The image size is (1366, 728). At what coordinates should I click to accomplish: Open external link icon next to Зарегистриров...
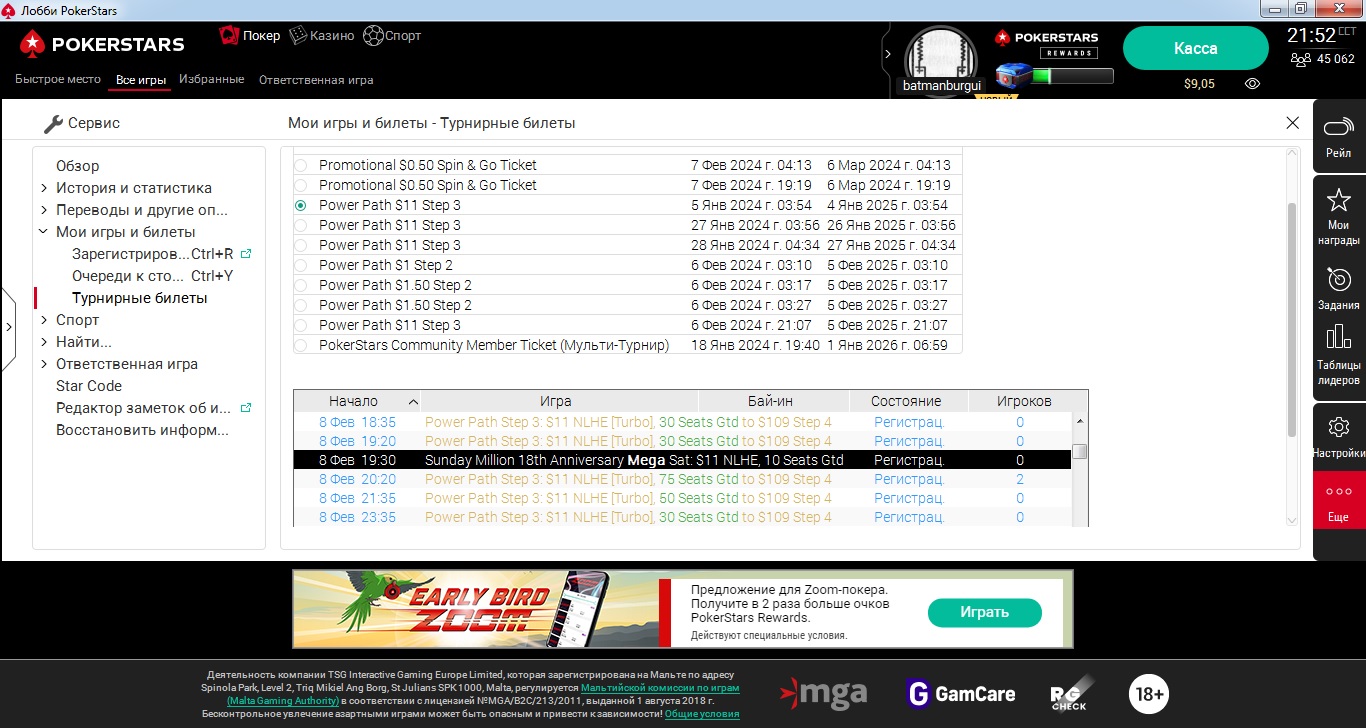click(246, 254)
